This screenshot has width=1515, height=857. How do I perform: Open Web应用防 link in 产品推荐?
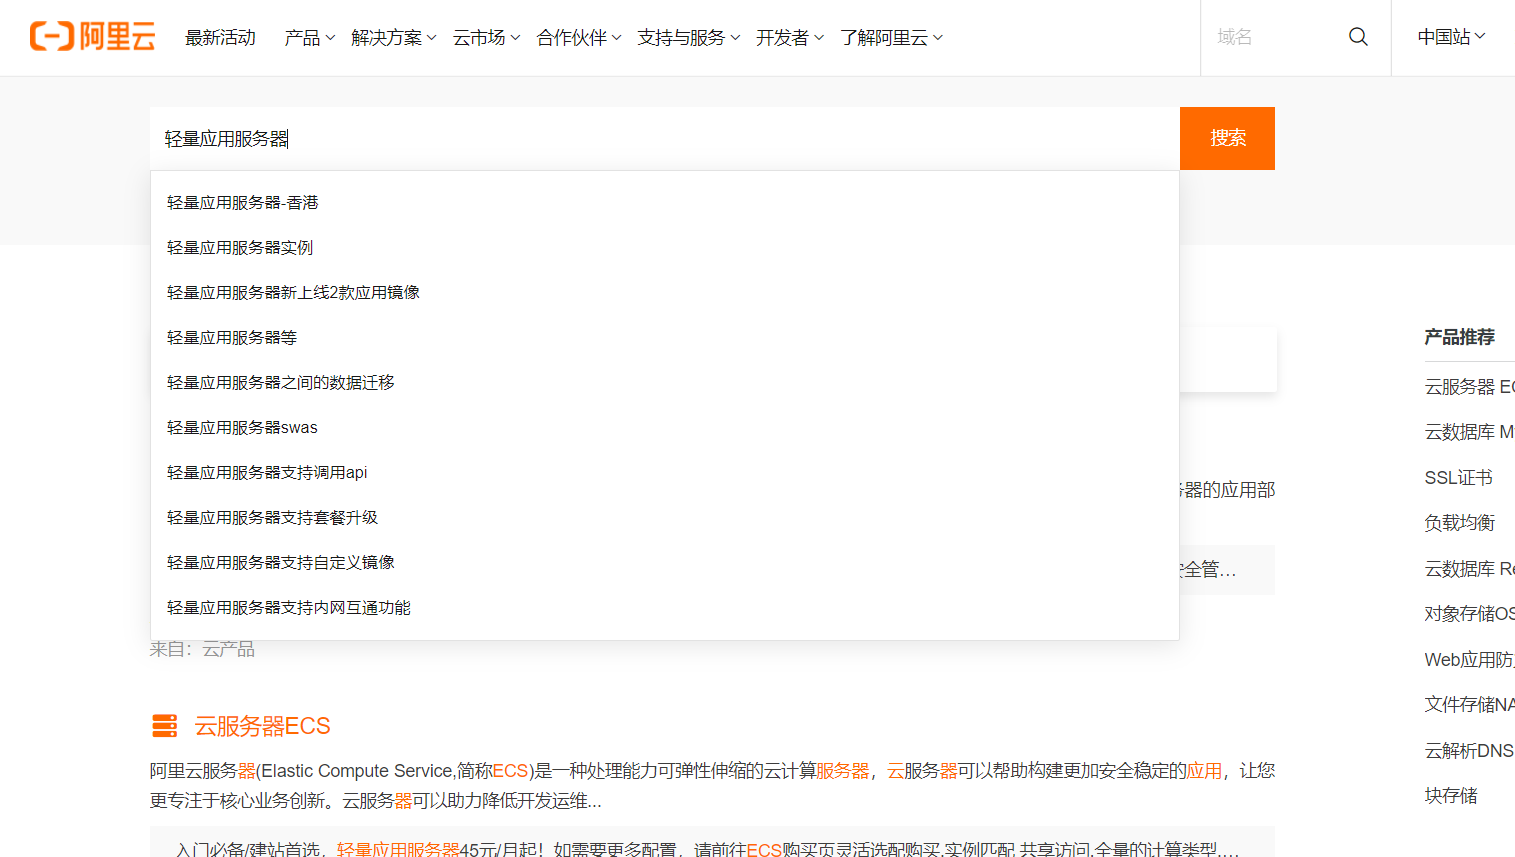click(x=1469, y=660)
